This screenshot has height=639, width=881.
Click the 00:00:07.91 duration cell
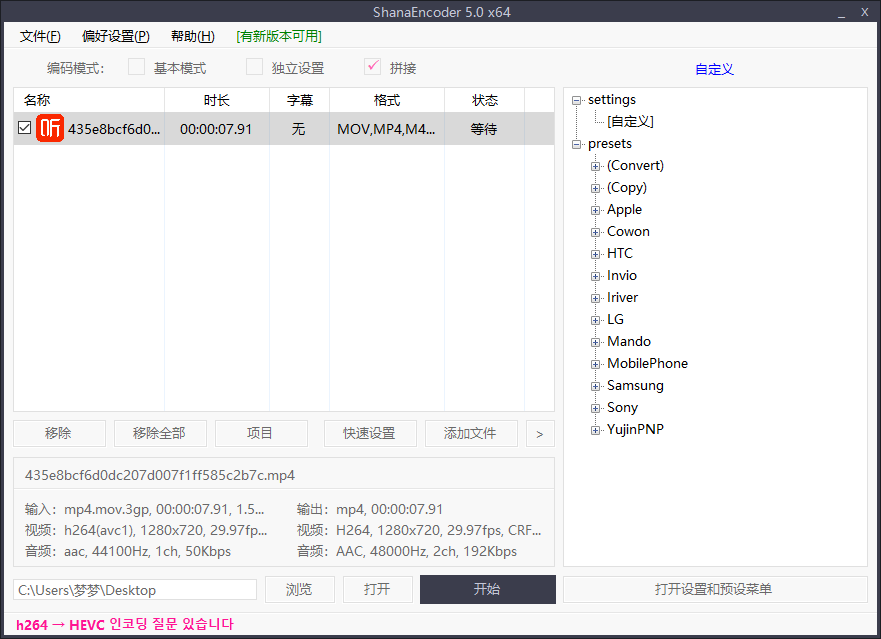(x=216, y=129)
